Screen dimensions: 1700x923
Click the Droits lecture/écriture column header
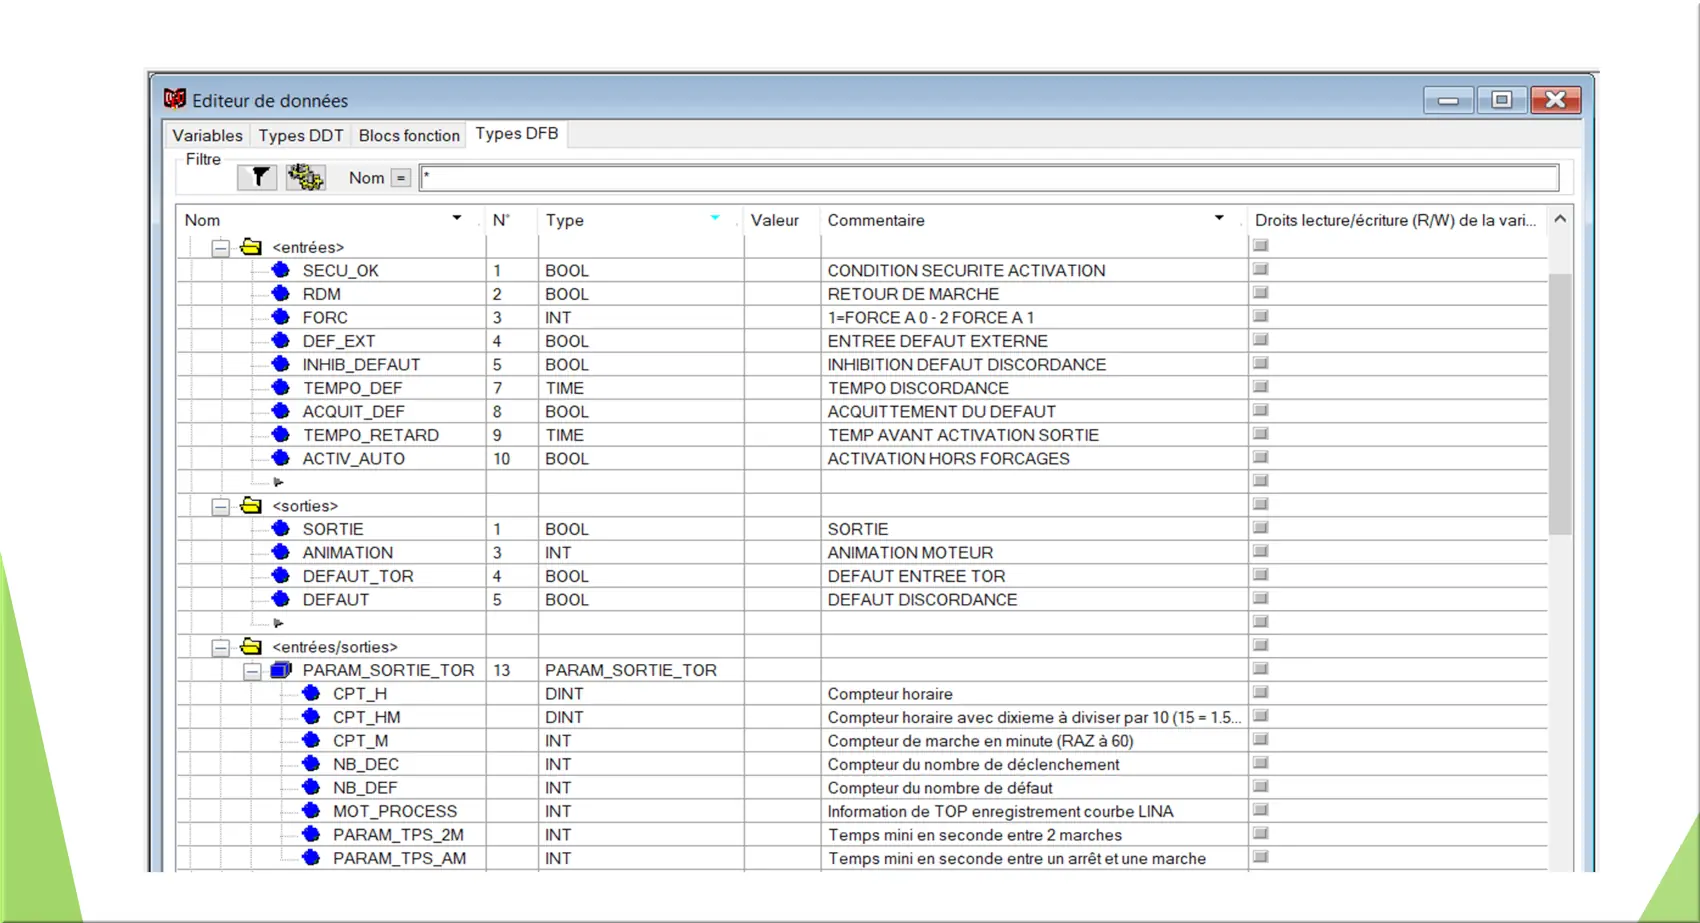point(1396,220)
